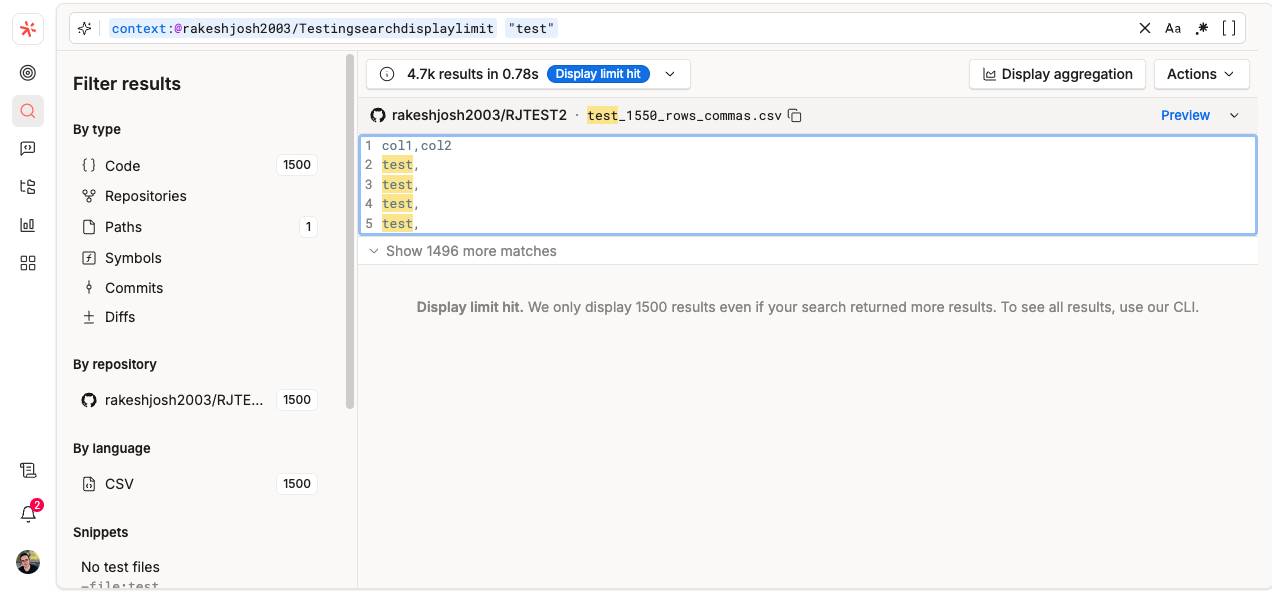Select the Commits filter type

132,287
